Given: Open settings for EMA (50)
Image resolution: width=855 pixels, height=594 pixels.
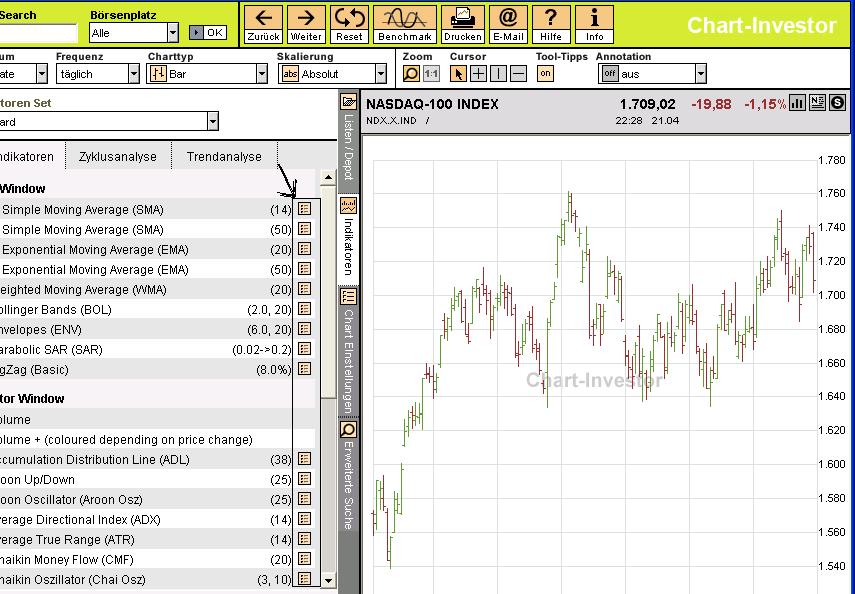Looking at the screenshot, I should pyautogui.click(x=304, y=269).
